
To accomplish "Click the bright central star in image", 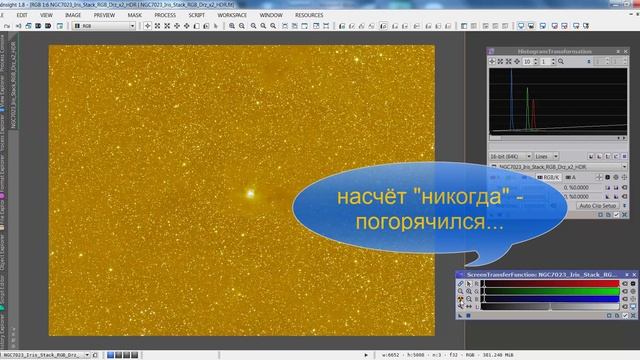I will 250,193.
